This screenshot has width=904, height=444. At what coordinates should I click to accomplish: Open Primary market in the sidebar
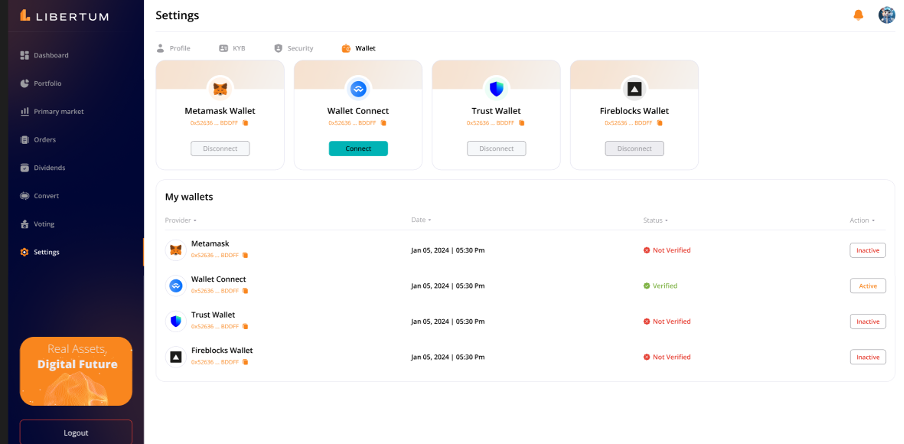pyautogui.click(x=58, y=111)
